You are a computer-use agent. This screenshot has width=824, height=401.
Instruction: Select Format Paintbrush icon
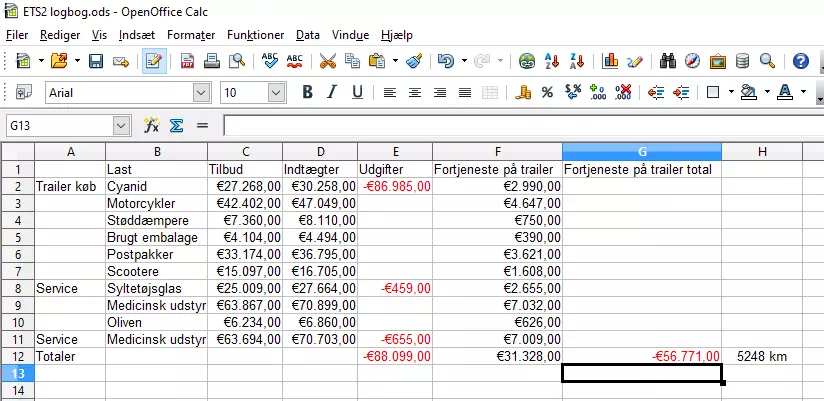pyautogui.click(x=415, y=61)
